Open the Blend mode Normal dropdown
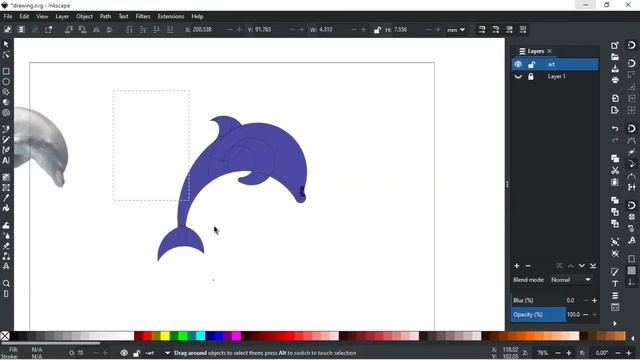The width and height of the screenshot is (640, 360). tap(571, 280)
